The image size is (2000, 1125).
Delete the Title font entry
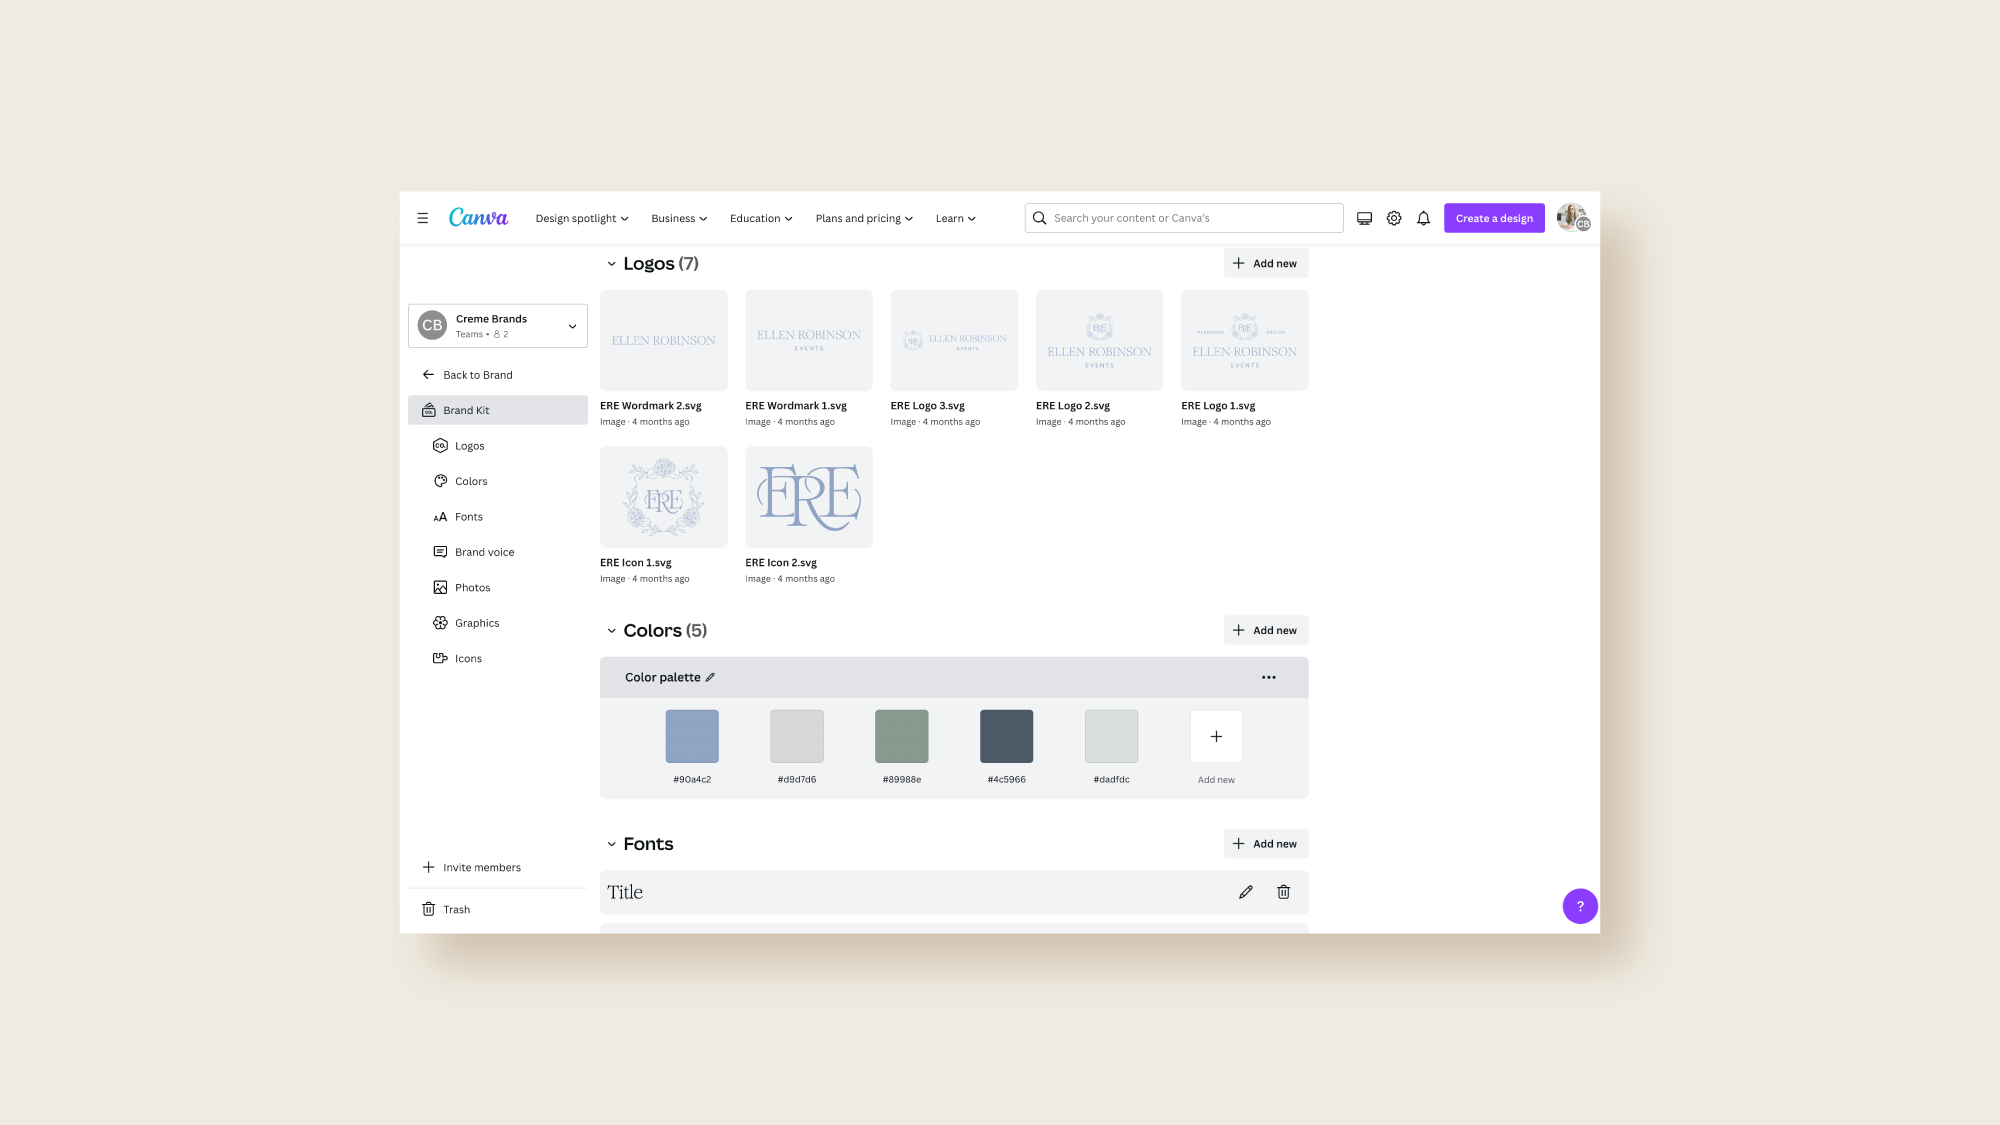pyautogui.click(x=1283, y=891)
